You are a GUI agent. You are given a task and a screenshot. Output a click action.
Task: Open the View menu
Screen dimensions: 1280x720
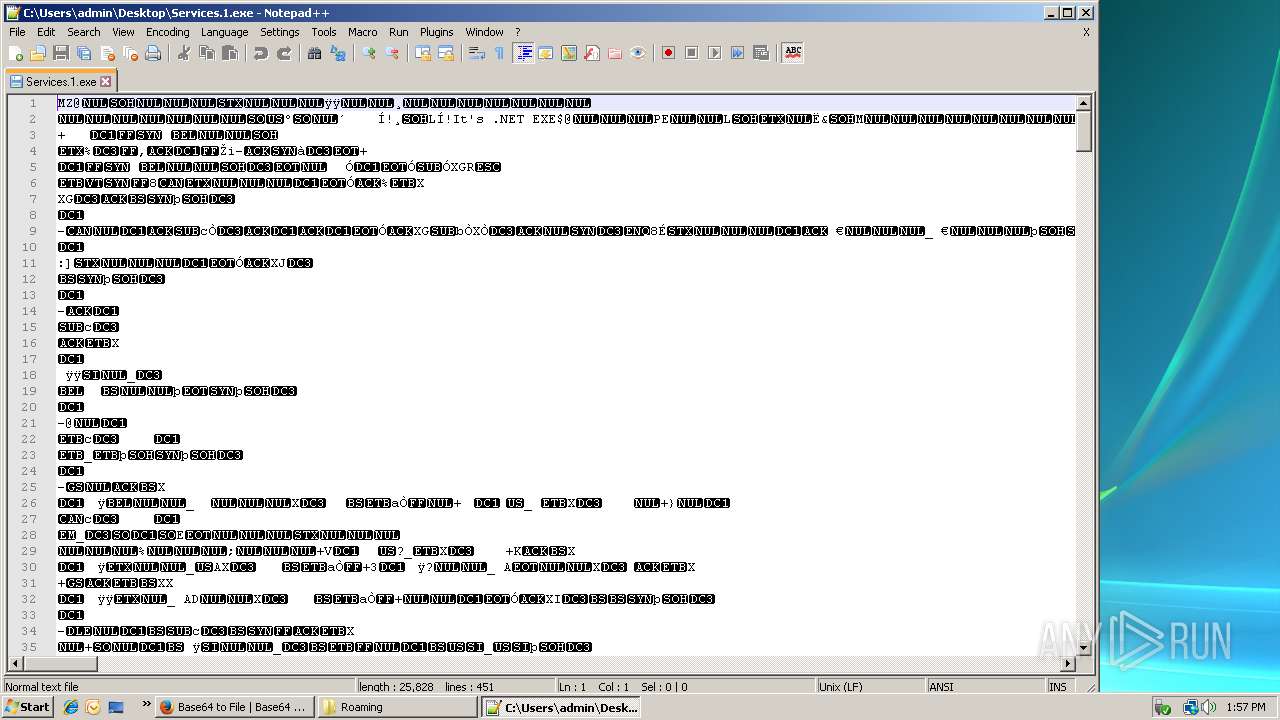click(x=123, y=32)
